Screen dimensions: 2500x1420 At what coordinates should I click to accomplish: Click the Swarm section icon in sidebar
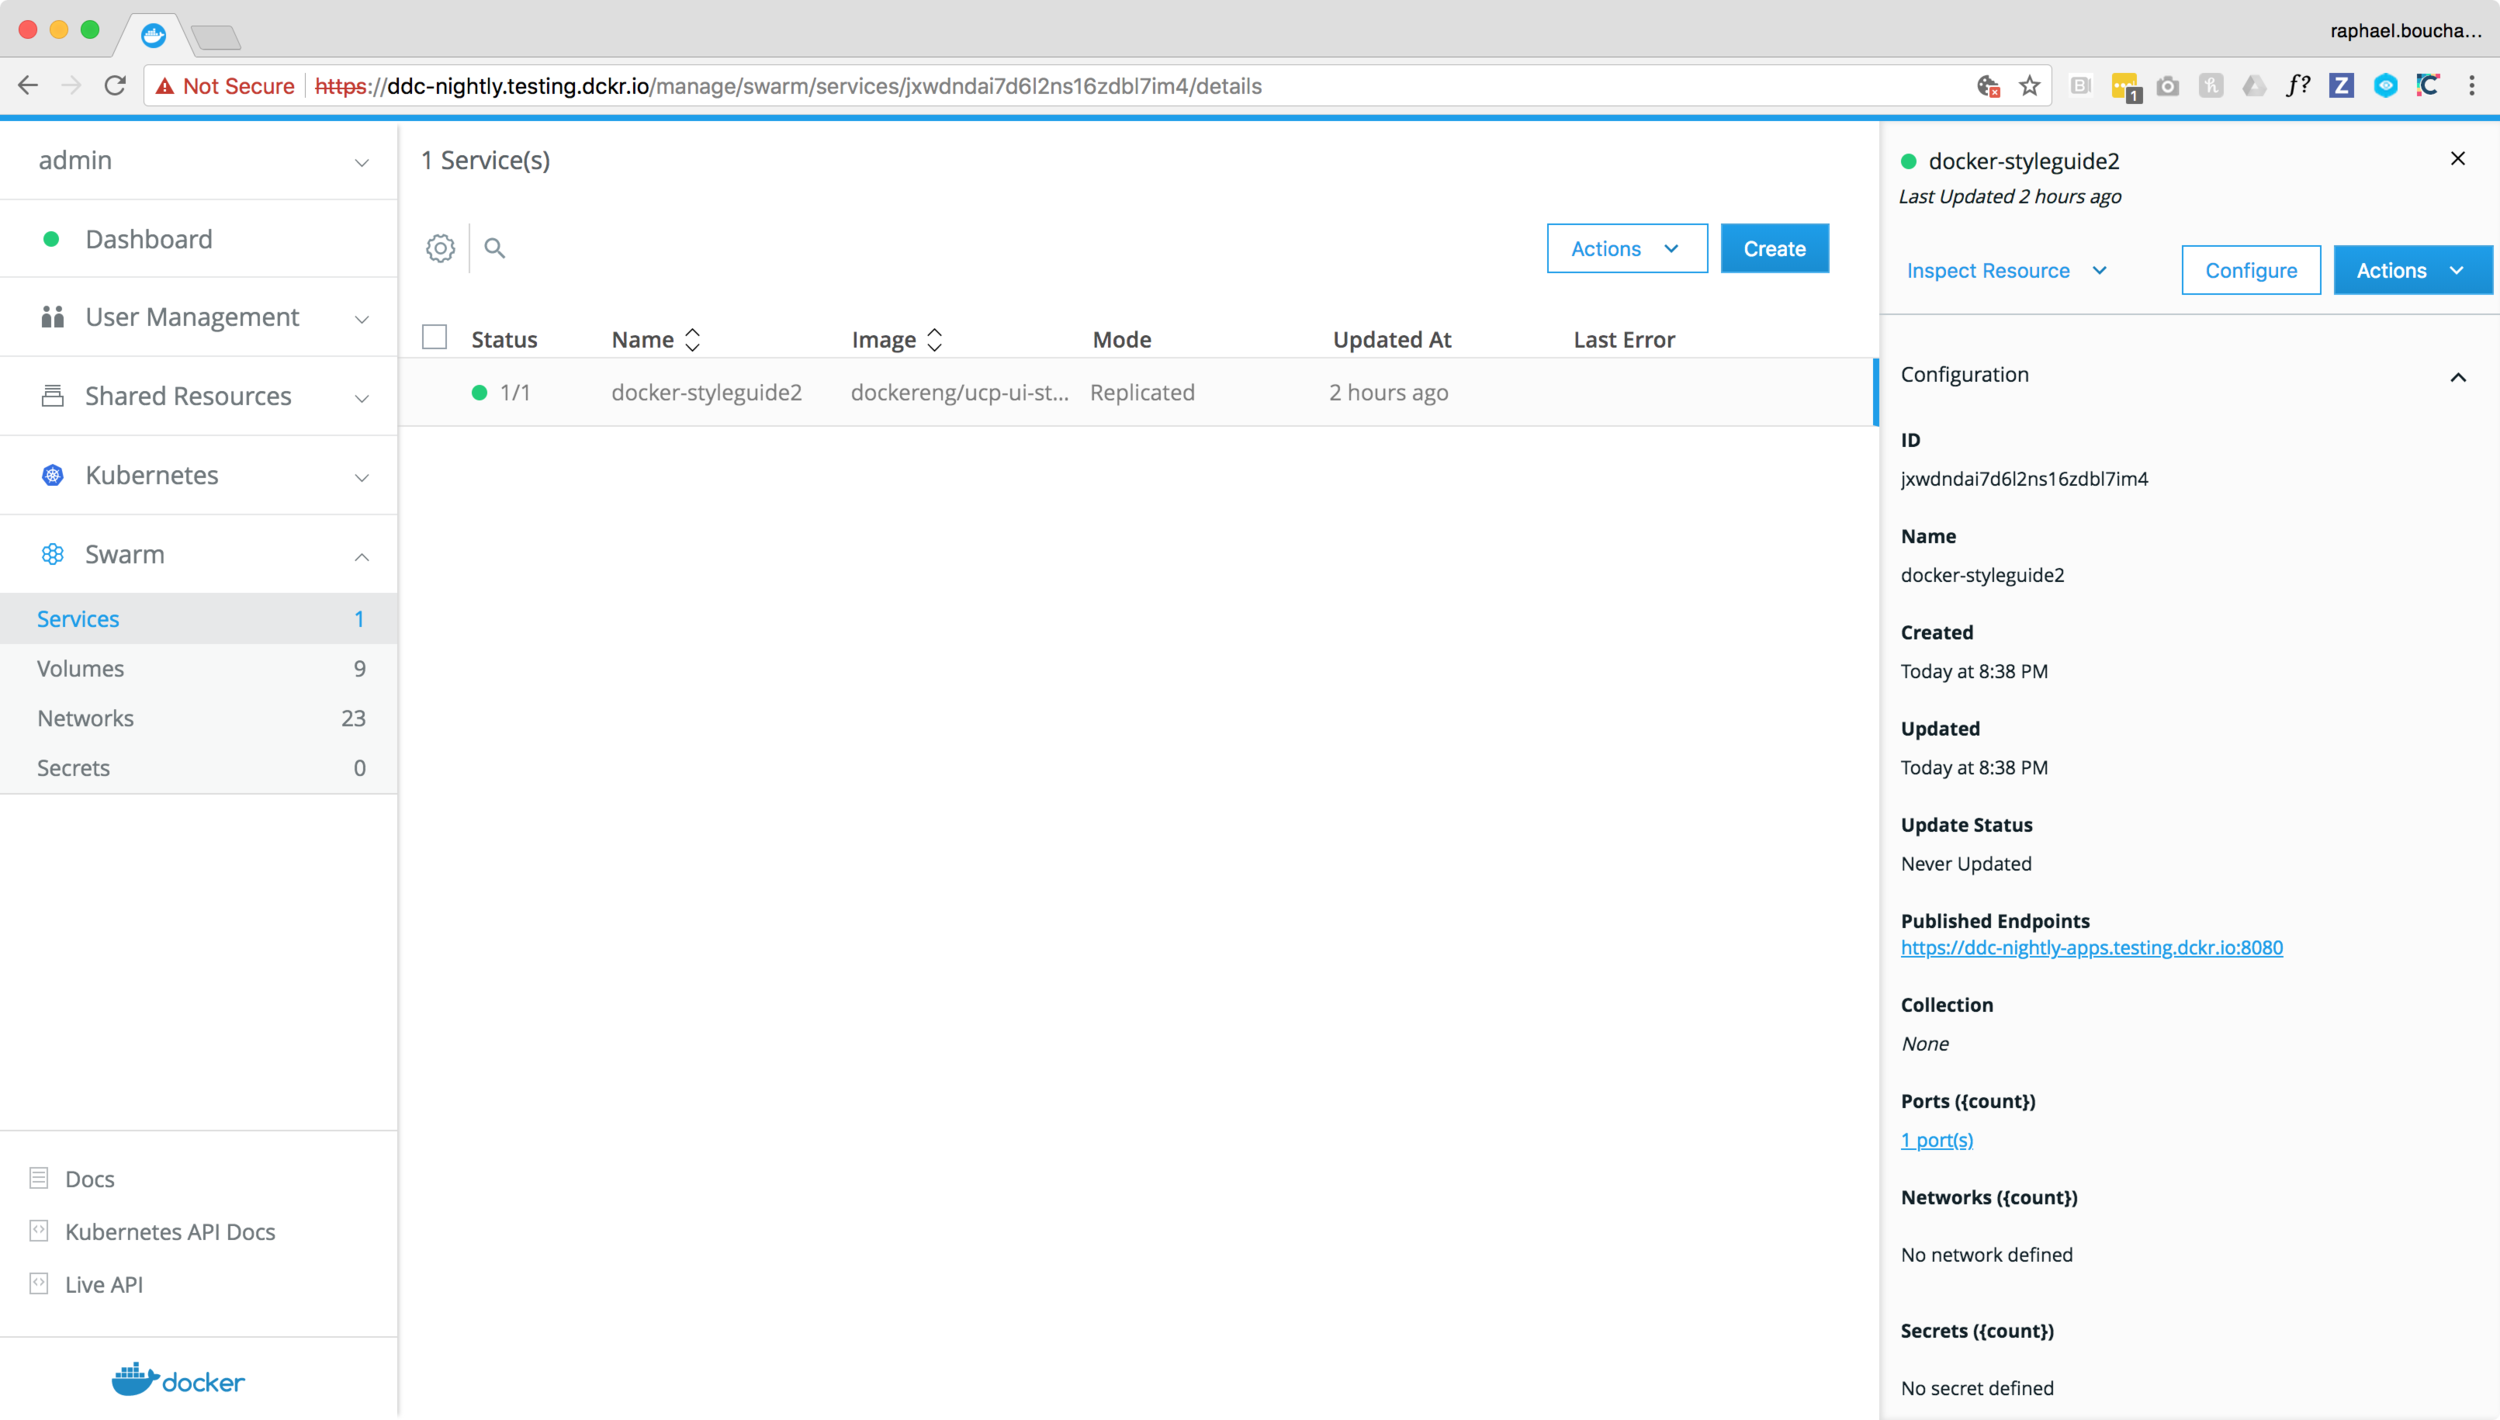52,553
